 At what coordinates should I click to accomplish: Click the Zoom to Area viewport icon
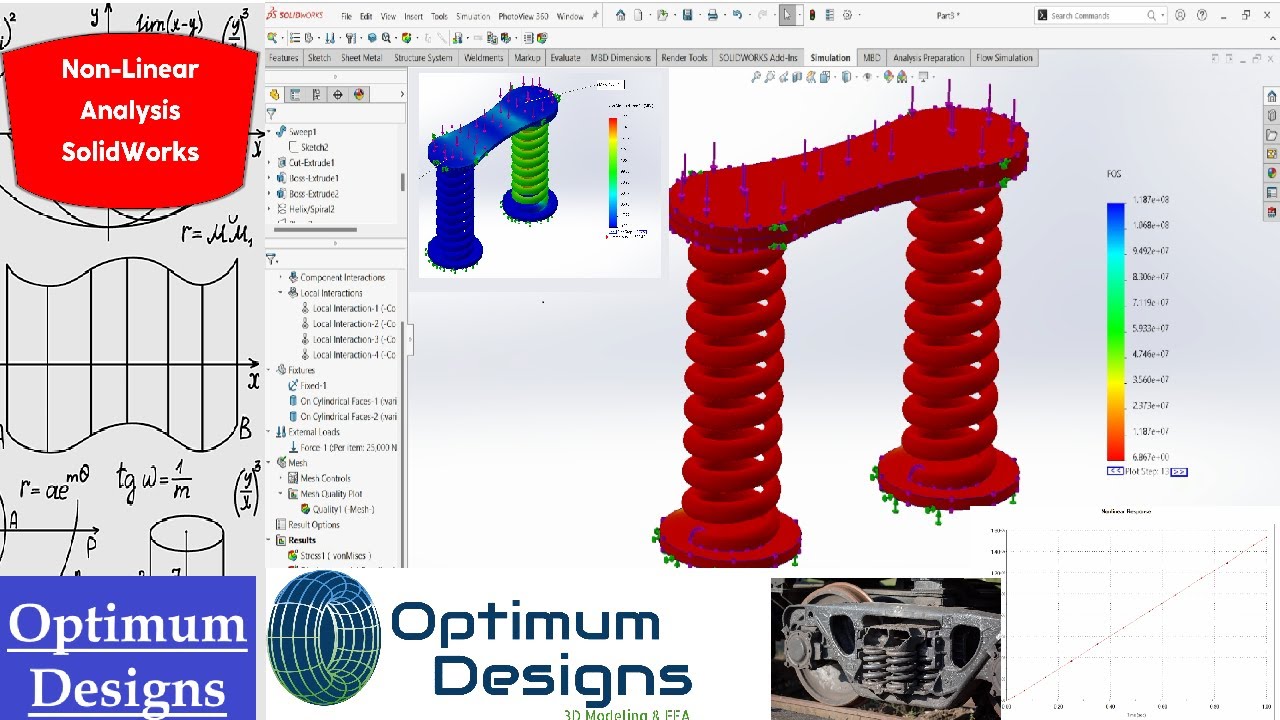[x=769, y=77]
